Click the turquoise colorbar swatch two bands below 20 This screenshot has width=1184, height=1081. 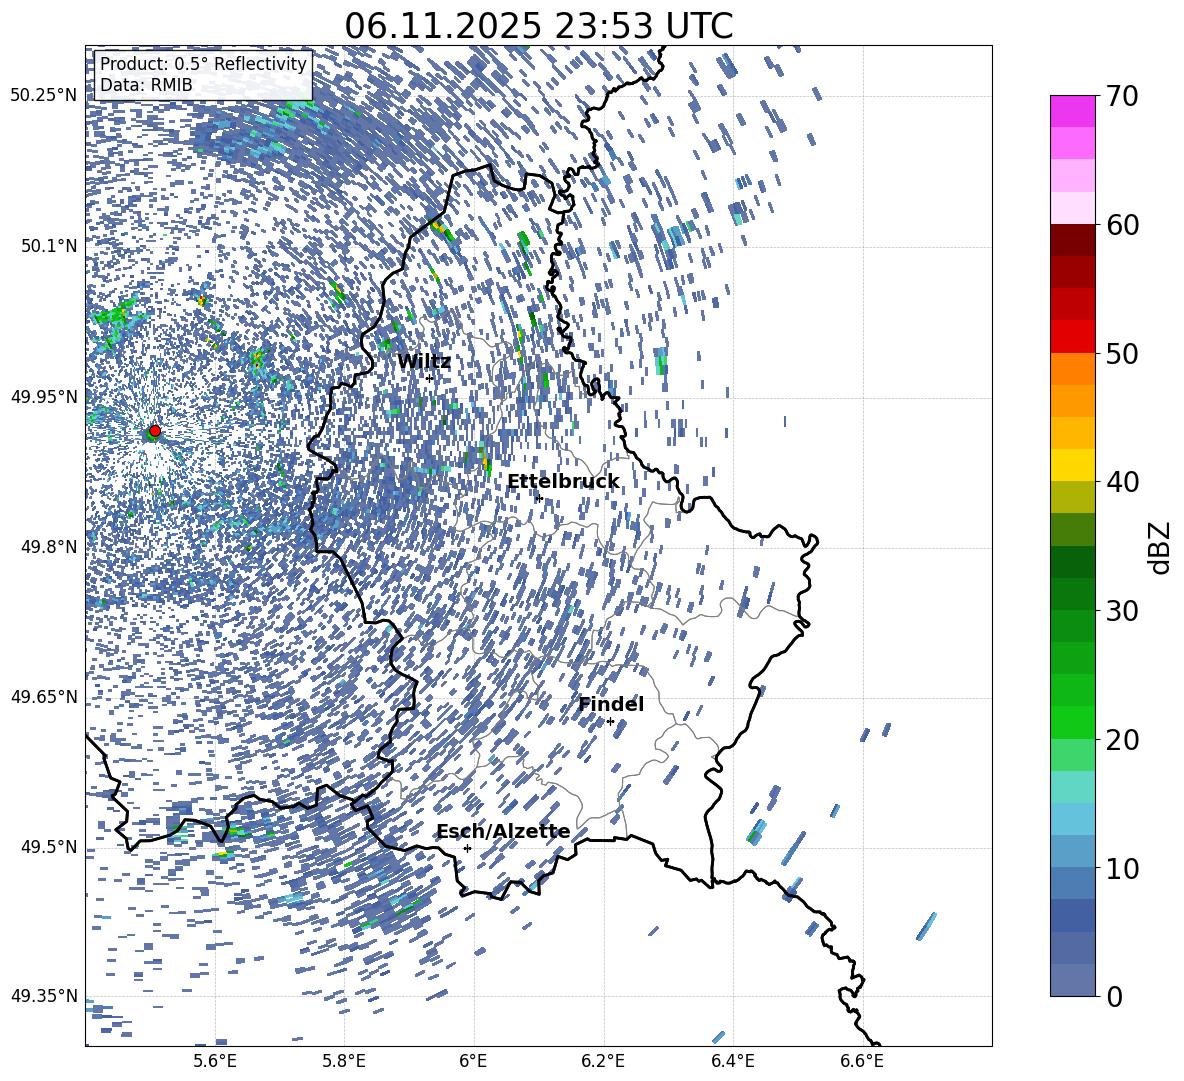click(1072, 787)
